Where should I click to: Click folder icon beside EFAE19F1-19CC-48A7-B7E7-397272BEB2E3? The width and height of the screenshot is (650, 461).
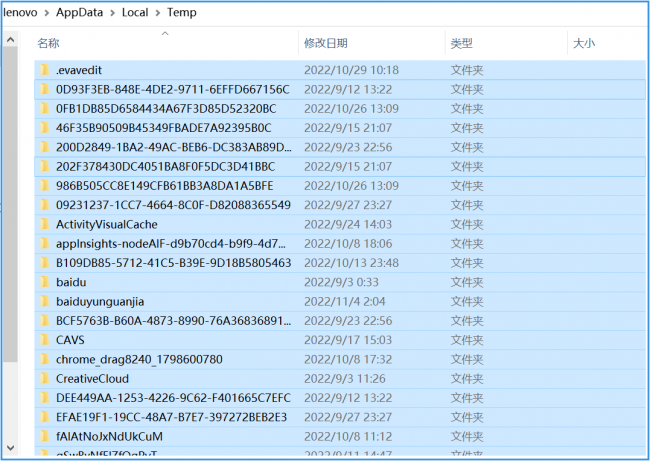[45, 417]
